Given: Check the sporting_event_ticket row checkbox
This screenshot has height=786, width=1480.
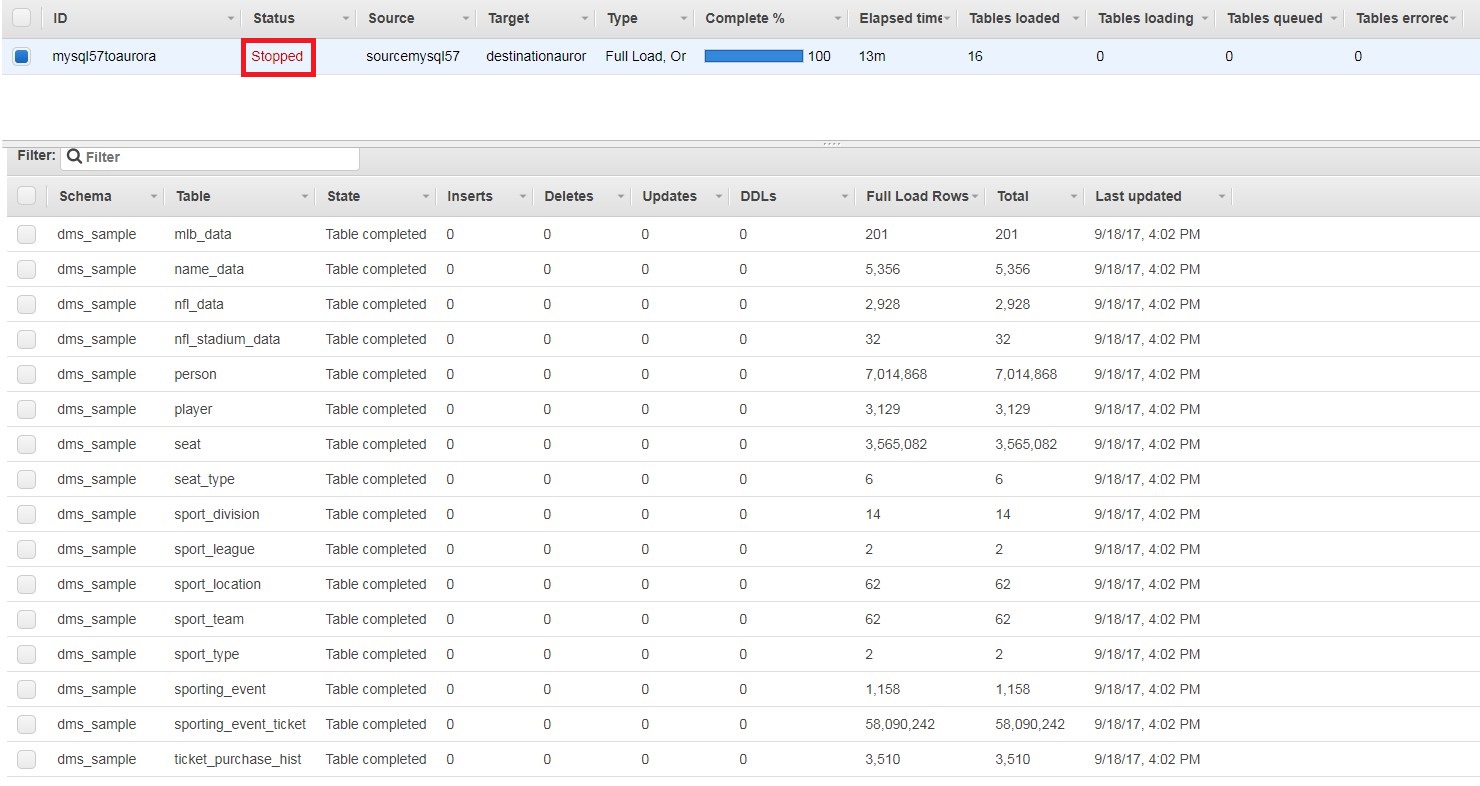Looking at the screenshot, I should [x=27, y=724].
